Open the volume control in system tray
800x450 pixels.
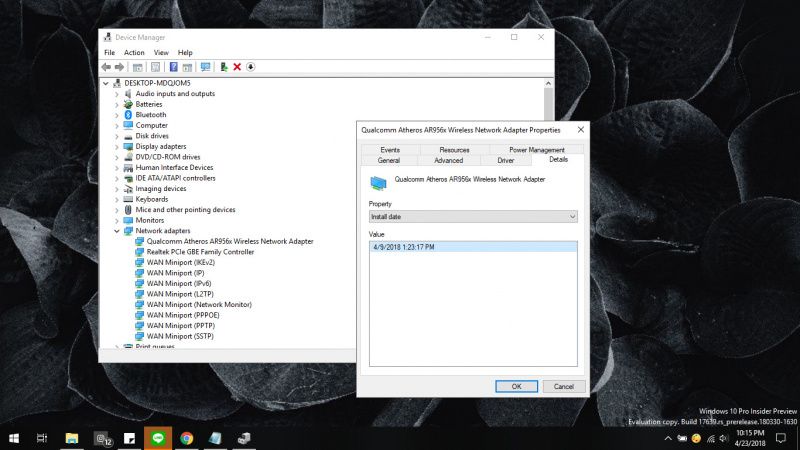pyautogui.click(x=724, y=438)
